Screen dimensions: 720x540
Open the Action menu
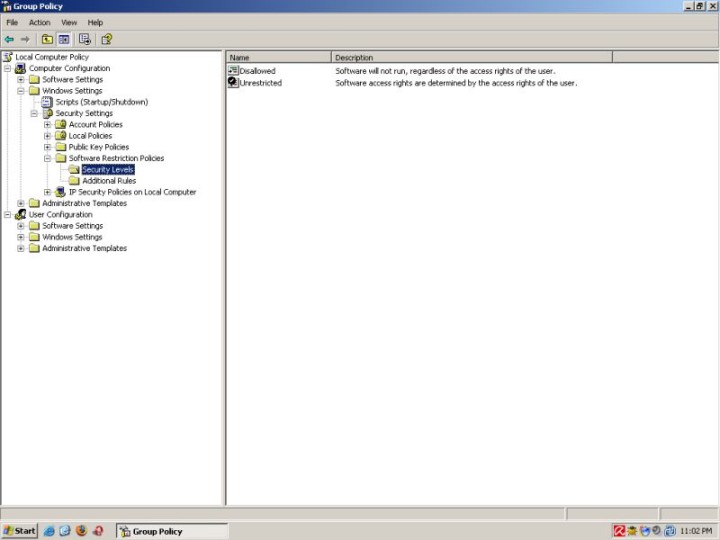point(39,22)
